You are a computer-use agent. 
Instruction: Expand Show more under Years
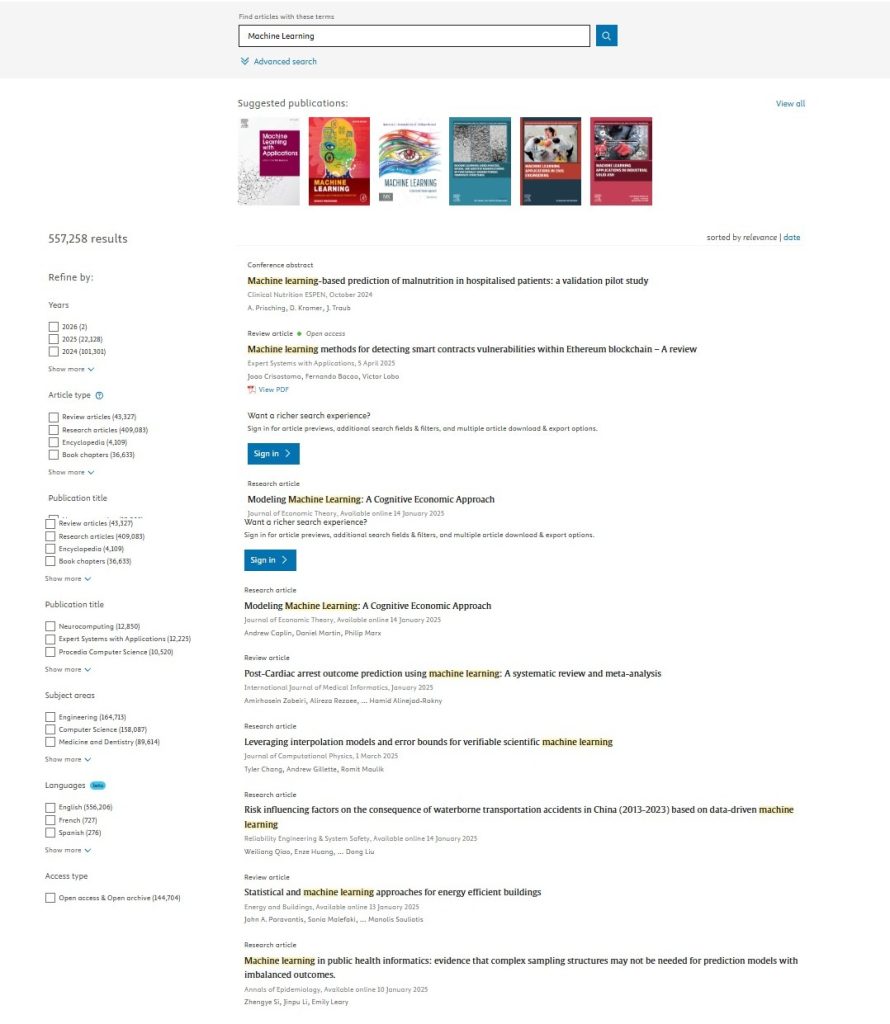[71, 369]
